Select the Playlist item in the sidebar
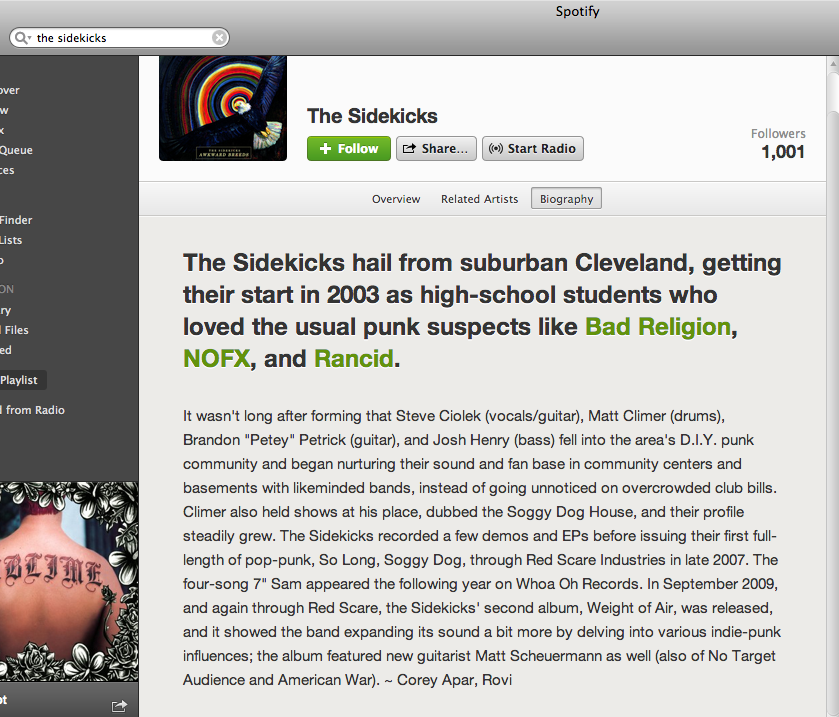Viewport: 839px width, 717px height. coord(19,380)
